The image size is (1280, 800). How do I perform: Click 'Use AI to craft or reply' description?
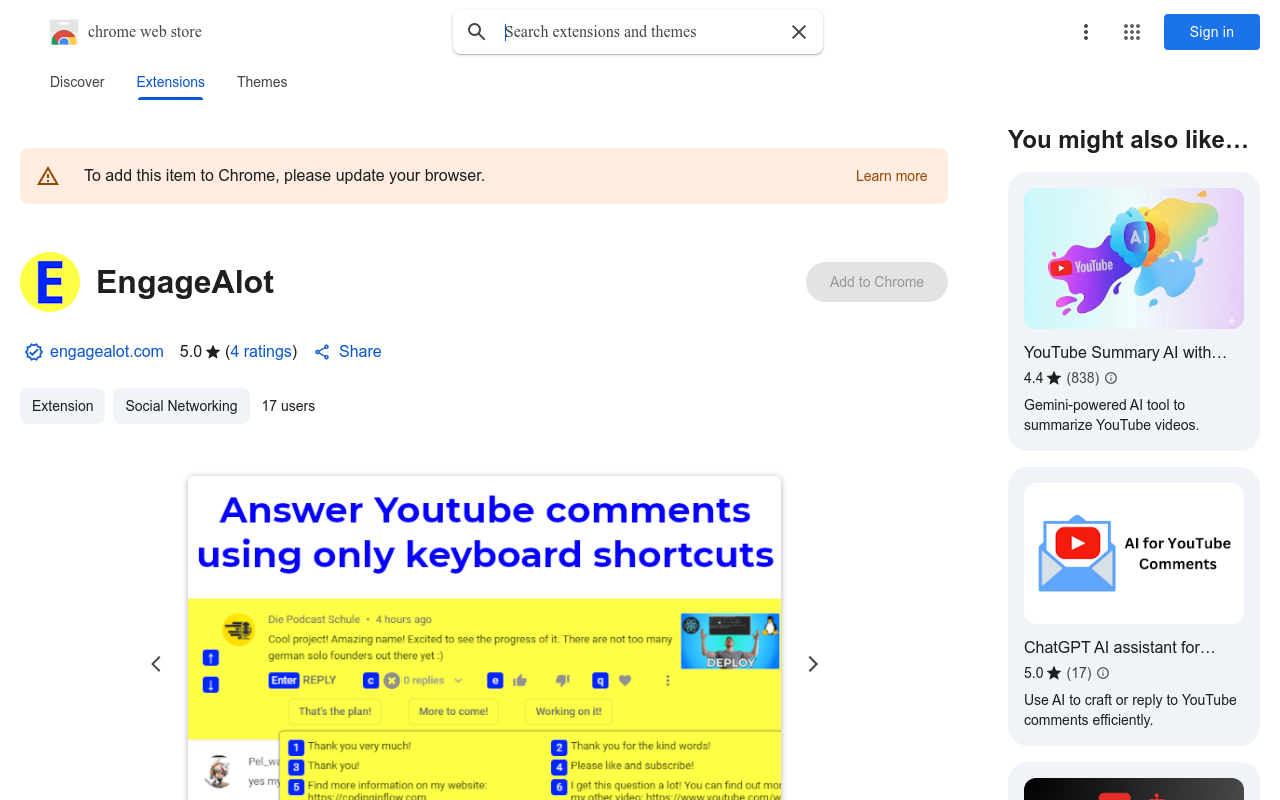(x=1130, y=710)
